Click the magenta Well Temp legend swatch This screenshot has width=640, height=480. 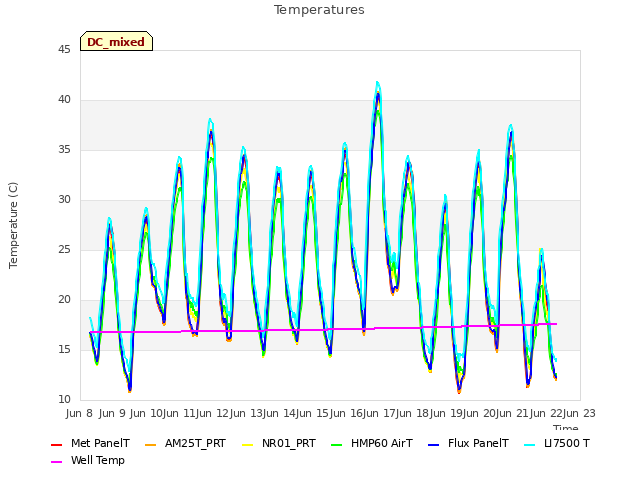(x=56, y=462)
